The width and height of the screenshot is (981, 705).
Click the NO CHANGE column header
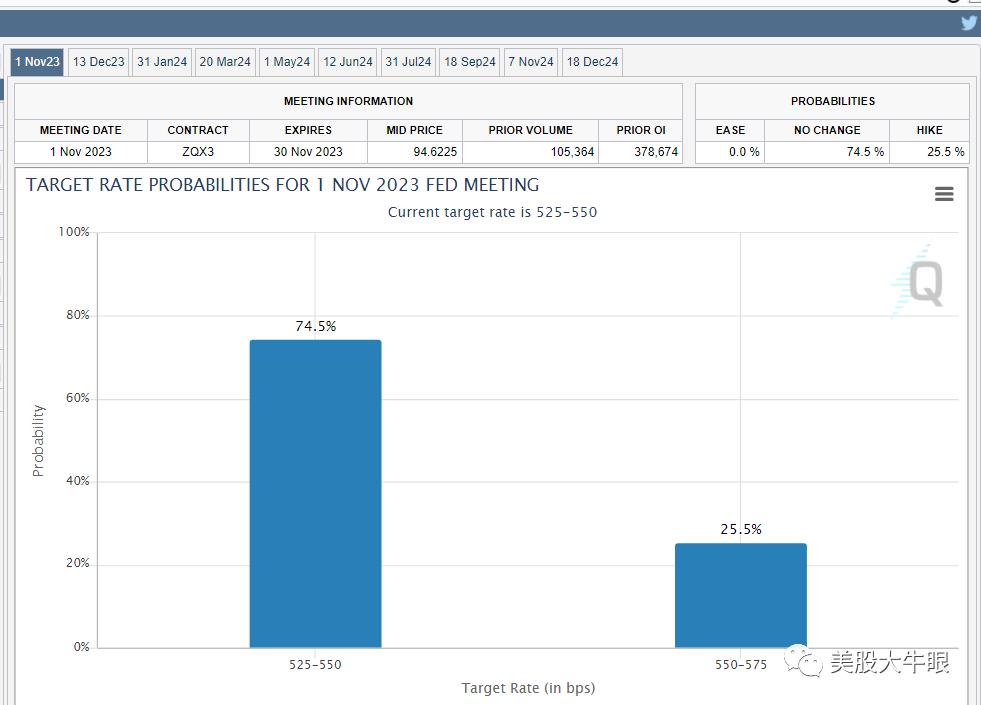click(x=827, y=130)
